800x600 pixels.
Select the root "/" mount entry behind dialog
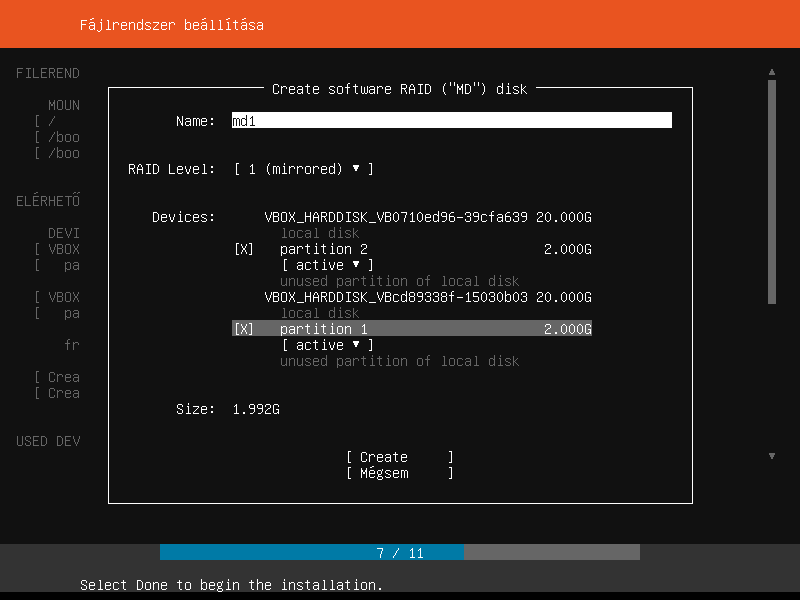51,121
